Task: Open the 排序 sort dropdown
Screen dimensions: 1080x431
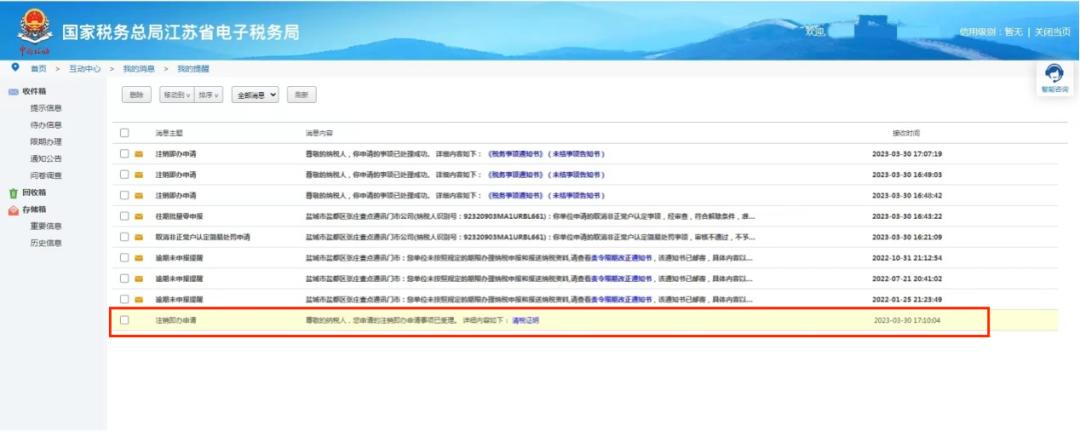Action: pos(209,96)
